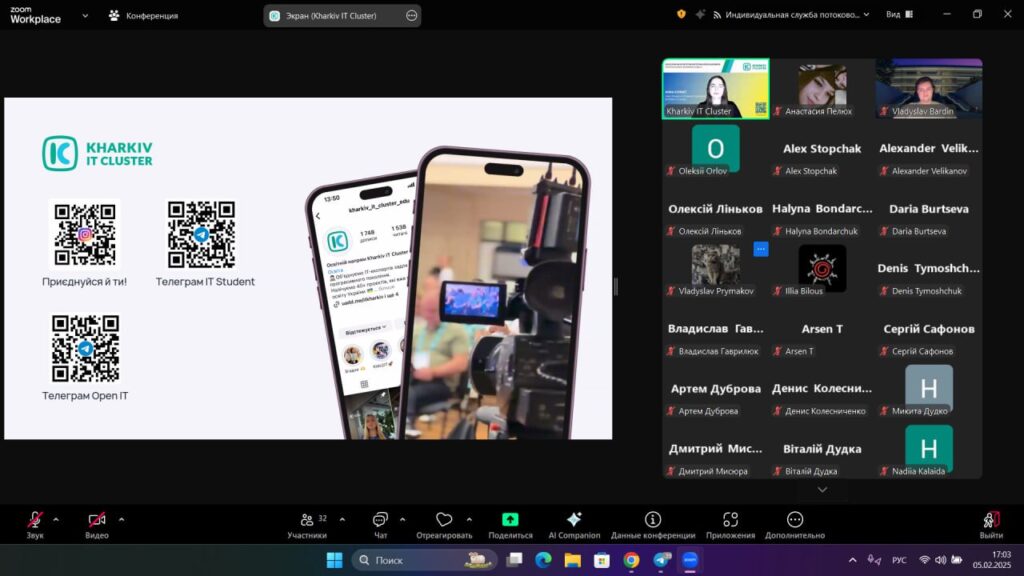Select the Экран (Kharkiv IT Cluster) tab
Image resolution: width=1024 pixels, height=576 pixels.
coord(332,16)
